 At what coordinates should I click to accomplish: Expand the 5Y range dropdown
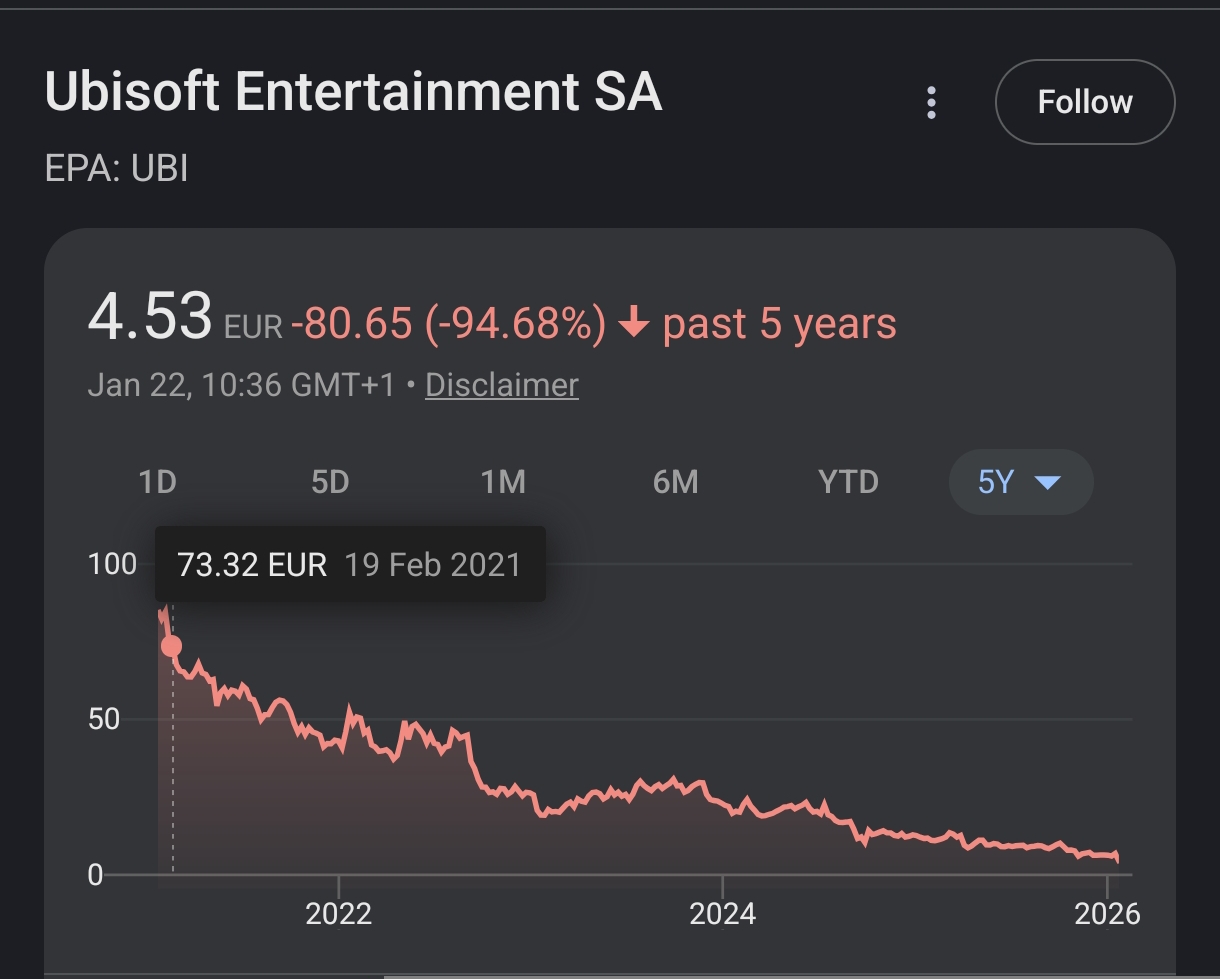click(1020, 482)
